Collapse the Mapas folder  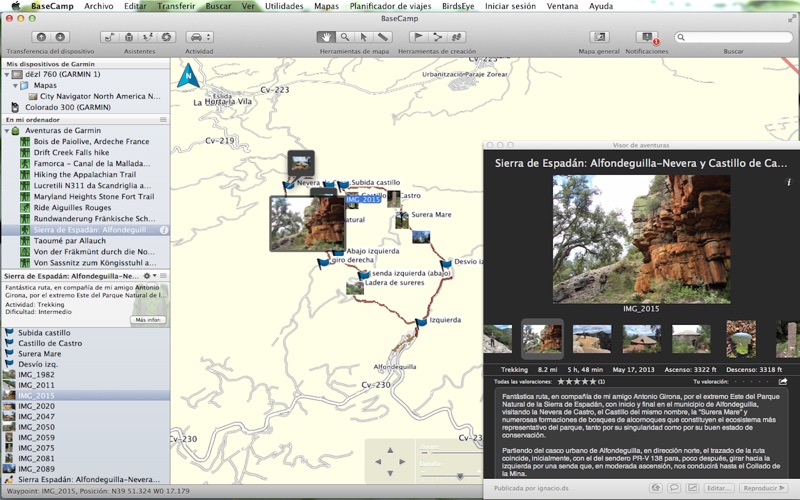15,86
